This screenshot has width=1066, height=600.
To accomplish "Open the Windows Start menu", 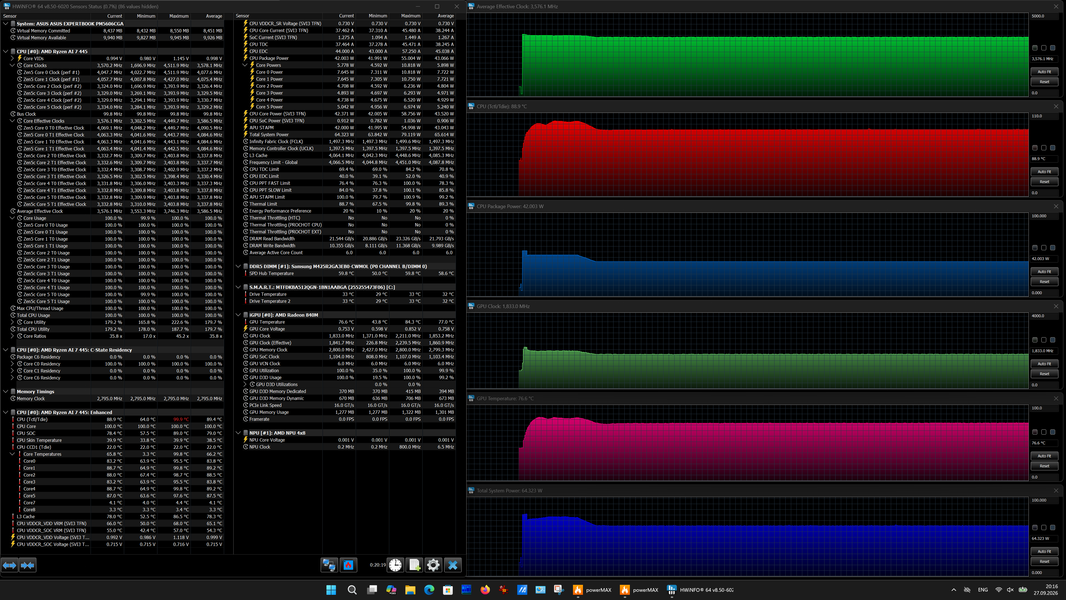I will point(331,590).
